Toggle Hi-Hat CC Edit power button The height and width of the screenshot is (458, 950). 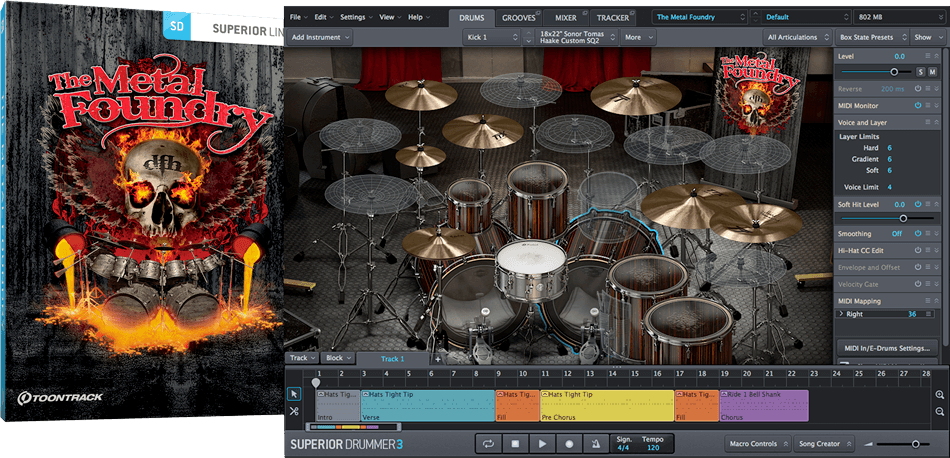click(917, 250)
